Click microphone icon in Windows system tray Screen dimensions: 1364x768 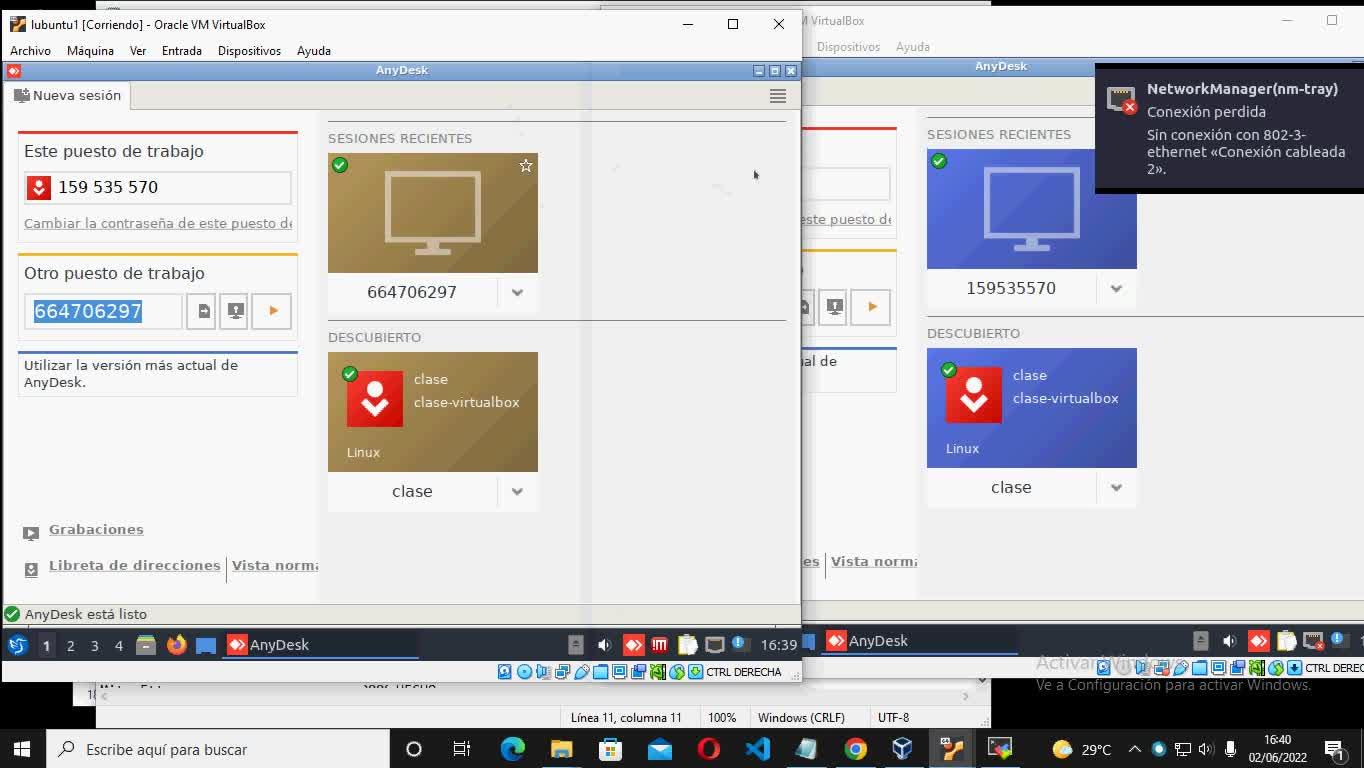(1230, 749)
